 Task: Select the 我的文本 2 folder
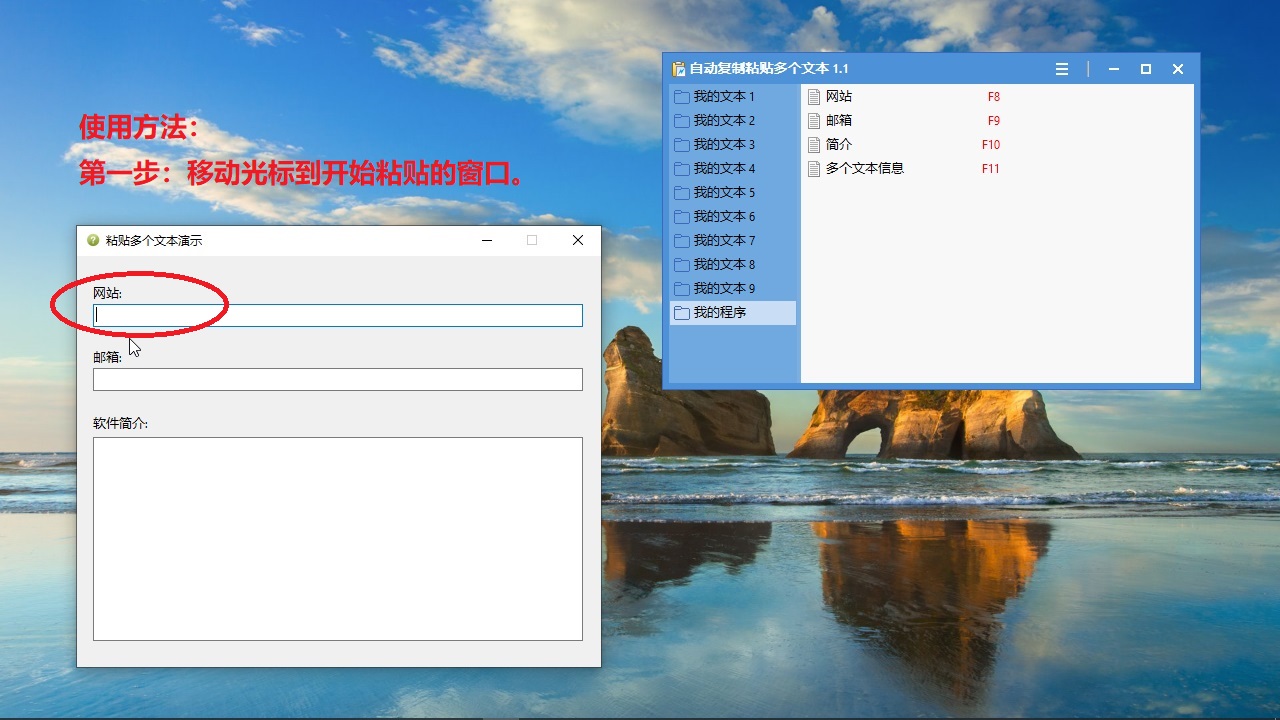(724, 121)
